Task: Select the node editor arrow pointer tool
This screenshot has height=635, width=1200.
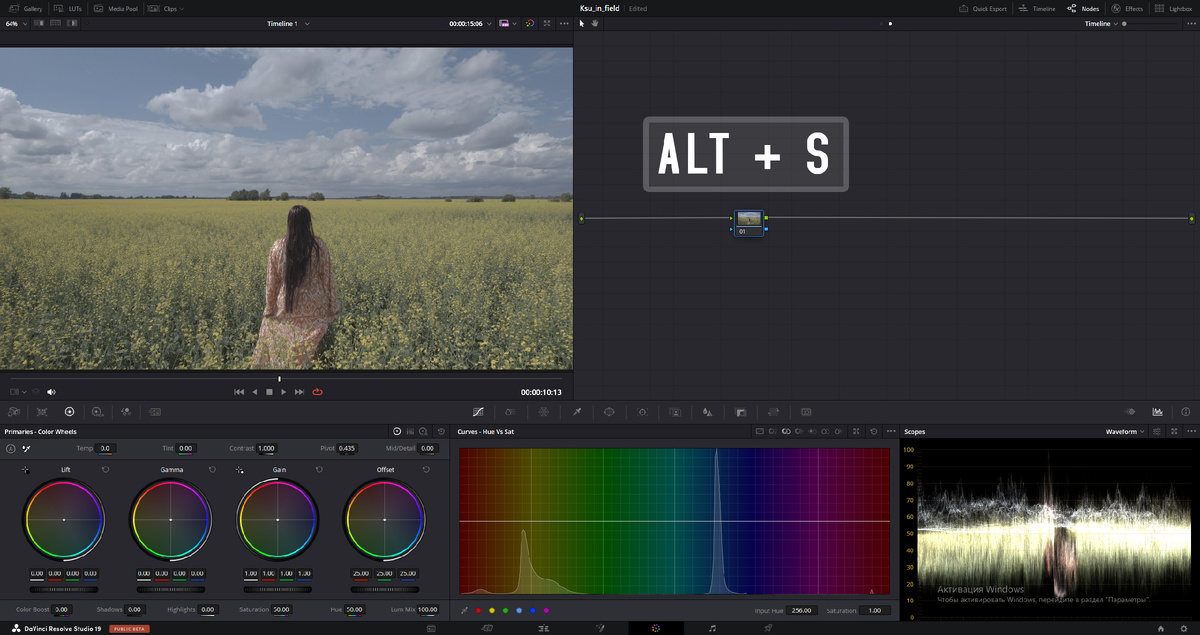Action: pyautogui.click(x=582, y=23)
